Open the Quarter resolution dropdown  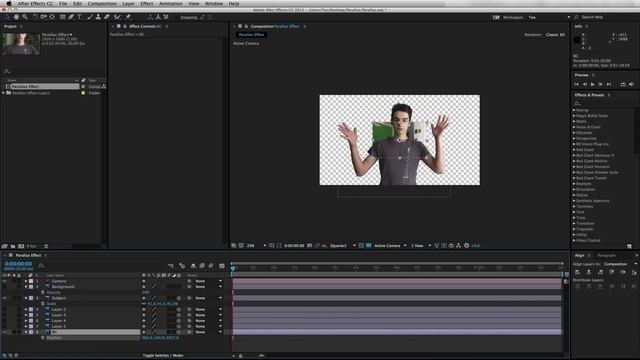[x=342, y=246]
